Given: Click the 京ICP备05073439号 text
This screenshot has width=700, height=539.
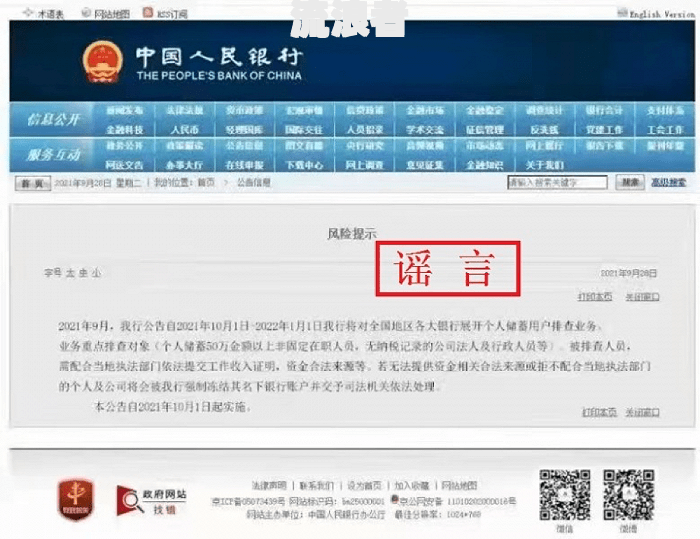Looking at the screenshot, I should coord(248,501).
